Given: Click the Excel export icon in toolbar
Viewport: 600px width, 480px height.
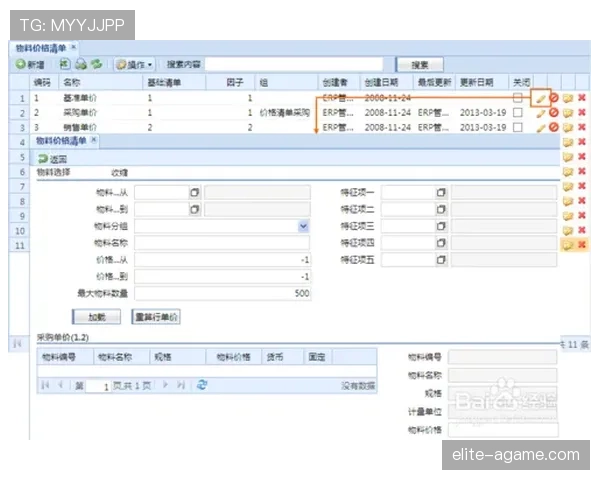Looking at the screenshot, I should click(65, 64).
